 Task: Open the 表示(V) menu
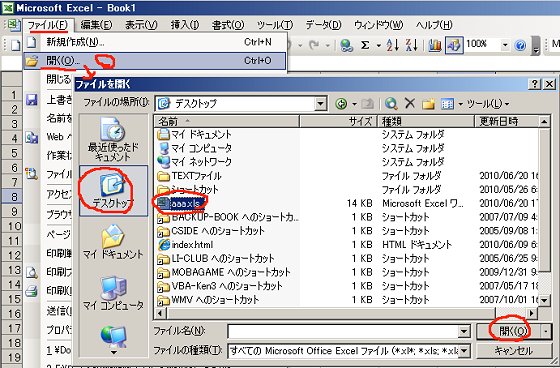pos(141,25)
